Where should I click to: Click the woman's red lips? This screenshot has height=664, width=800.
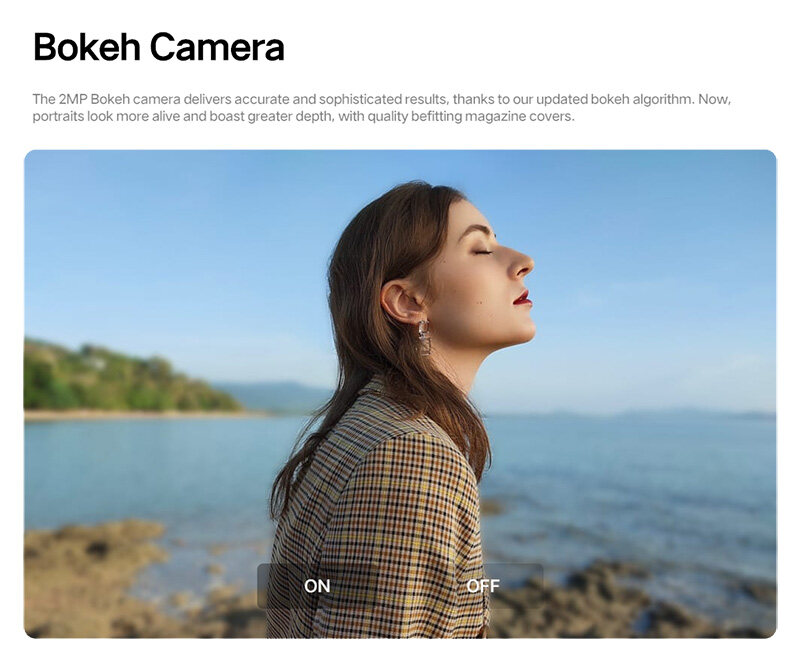[x=521, y=297]
